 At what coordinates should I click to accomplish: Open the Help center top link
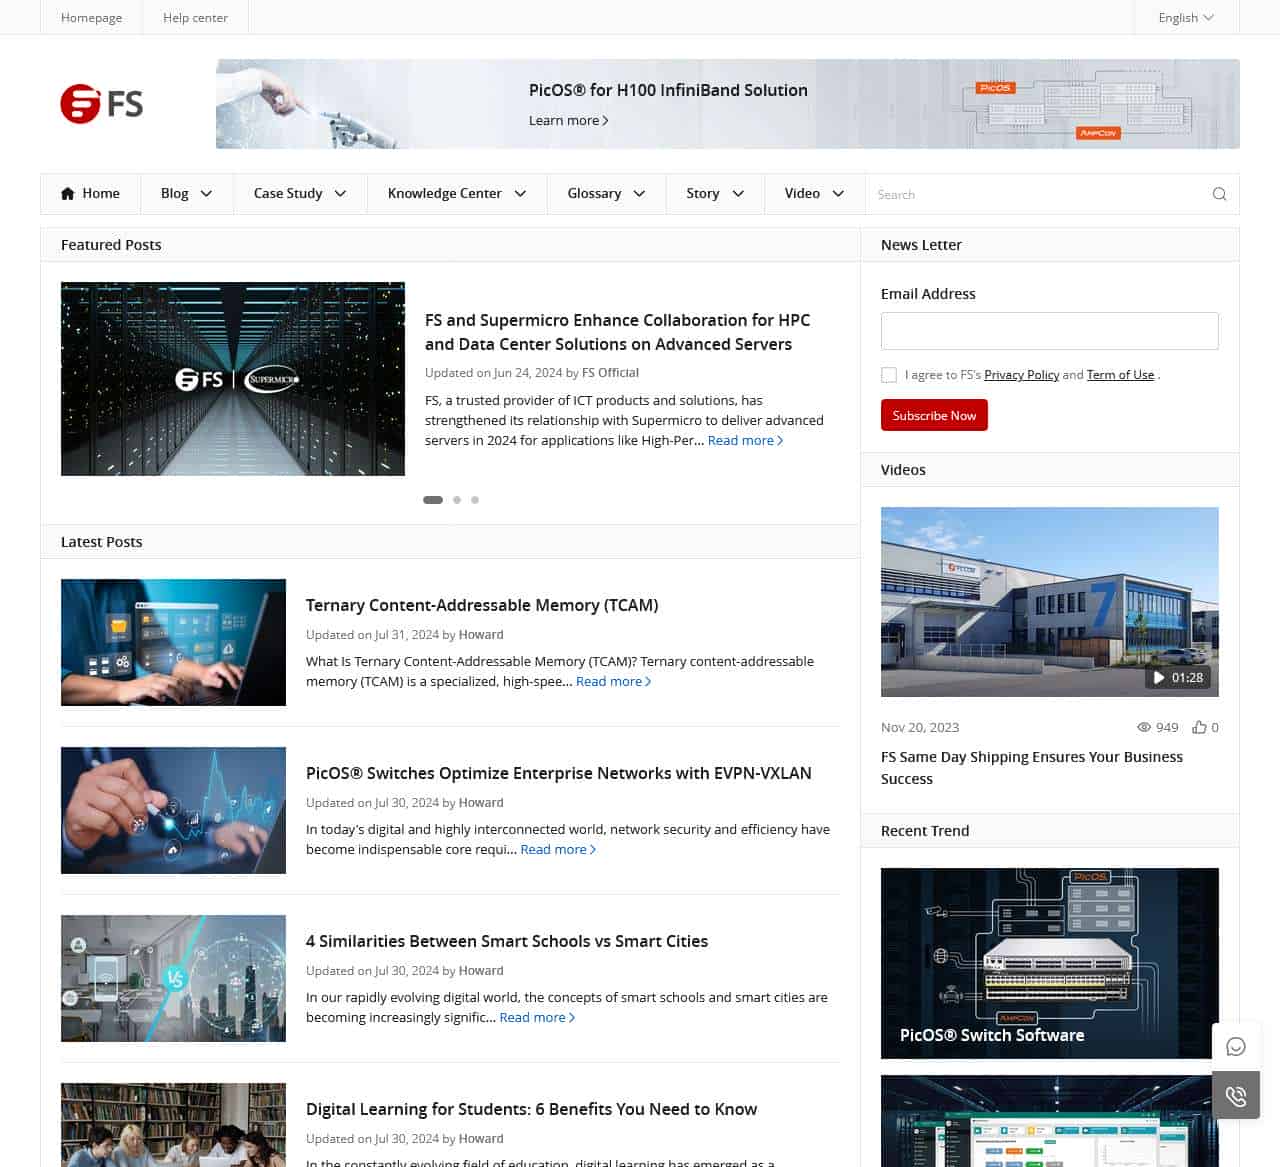(195, 18)
